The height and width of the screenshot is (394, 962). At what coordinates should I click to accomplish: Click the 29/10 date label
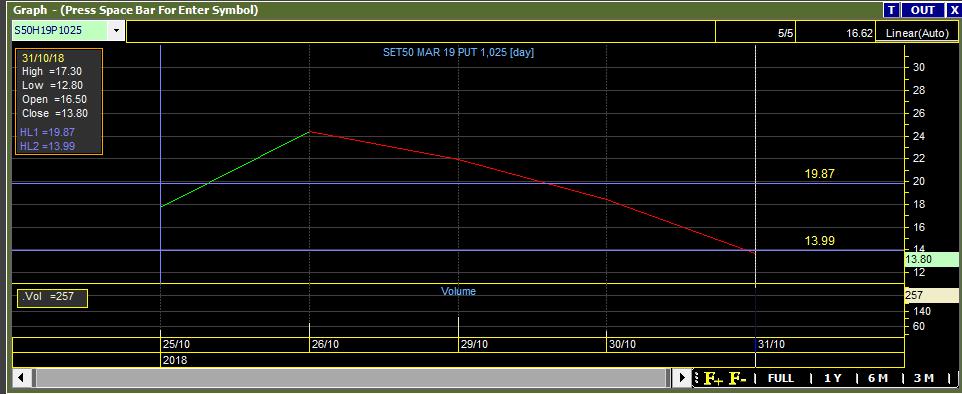pos(474,344)
